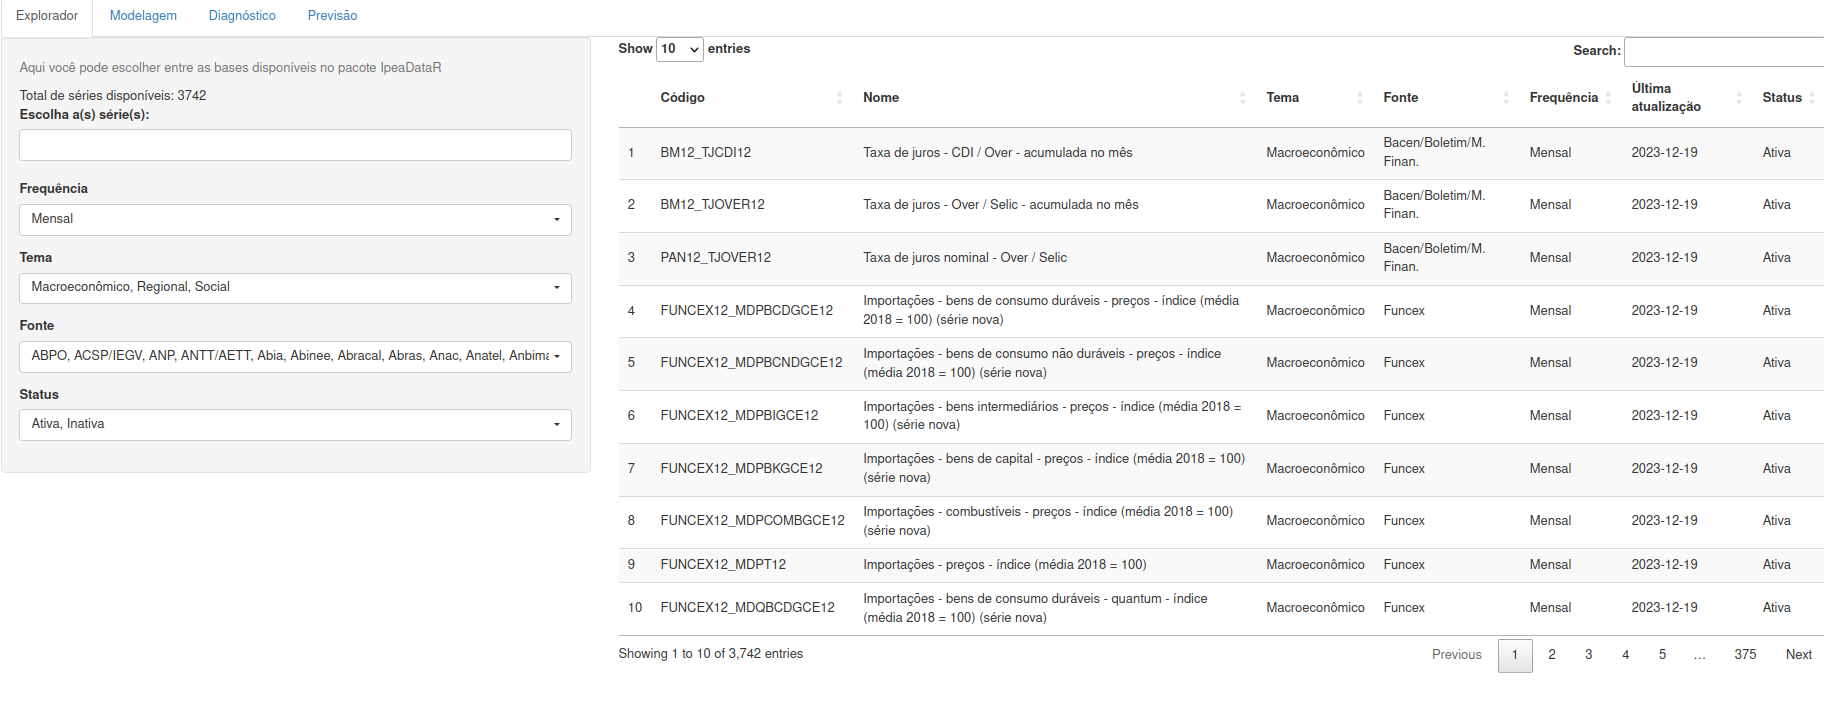This screenshot has width=1824, height=712.
Task: Open the Fonte sources dropdown
Action: pos(295,357)
